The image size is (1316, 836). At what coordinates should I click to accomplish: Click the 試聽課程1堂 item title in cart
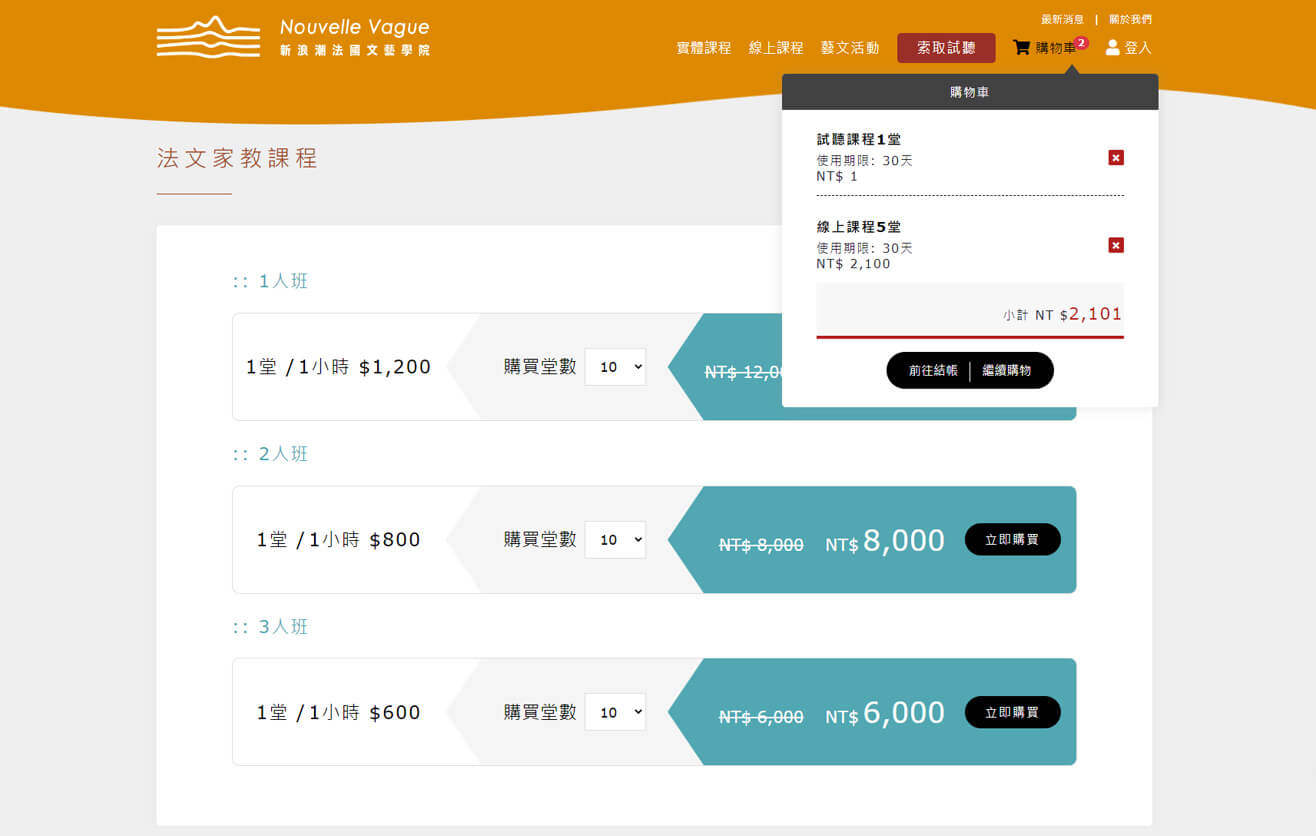pos(858,140)
